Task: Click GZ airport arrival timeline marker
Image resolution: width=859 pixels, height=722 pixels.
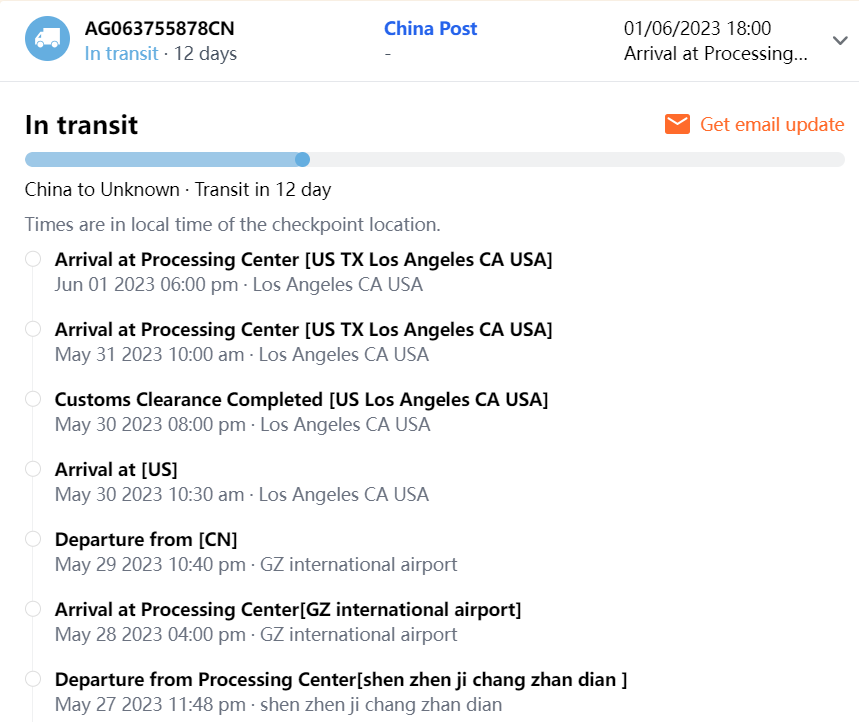Action: point(33,609)
